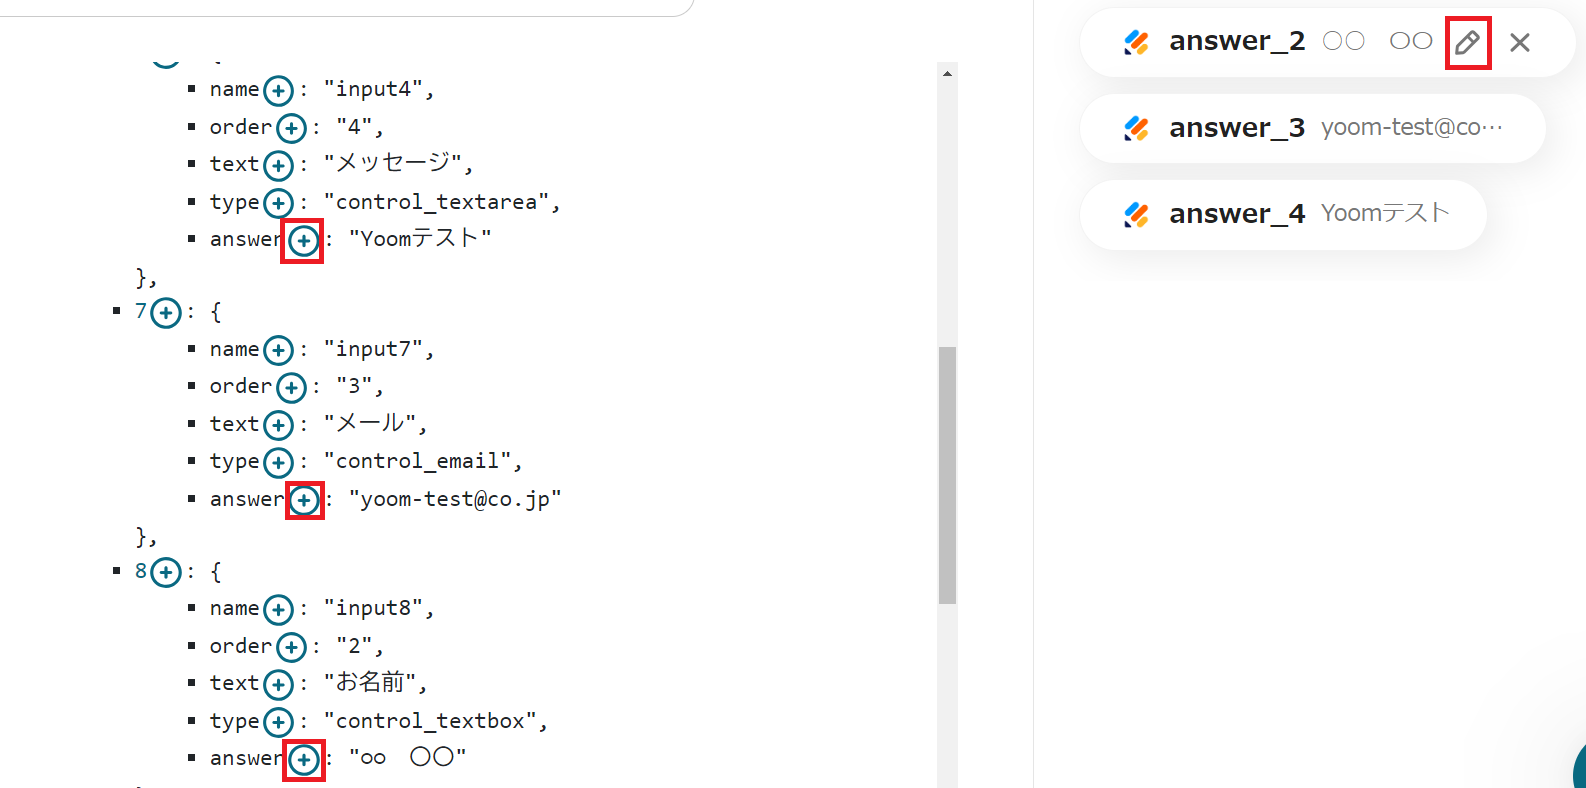Click plus icon beside order "4"
The width and height of the screenshot is (1586, 788).
[291, 129]
